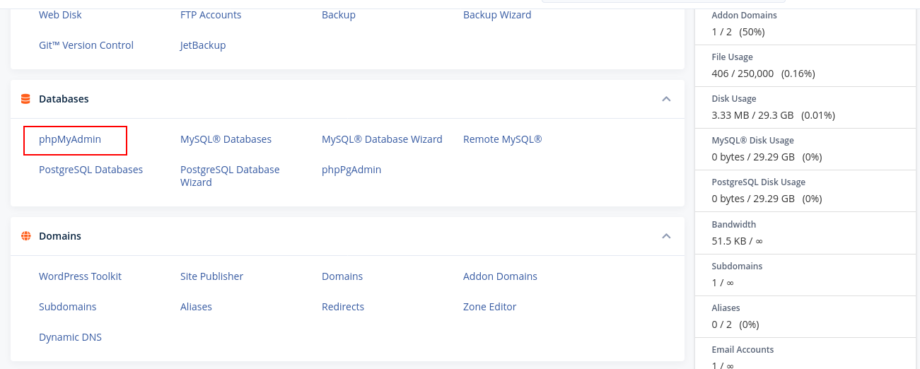Open the Subdomains page
This screenshot has width=920, height=369.
coord(67,307)
